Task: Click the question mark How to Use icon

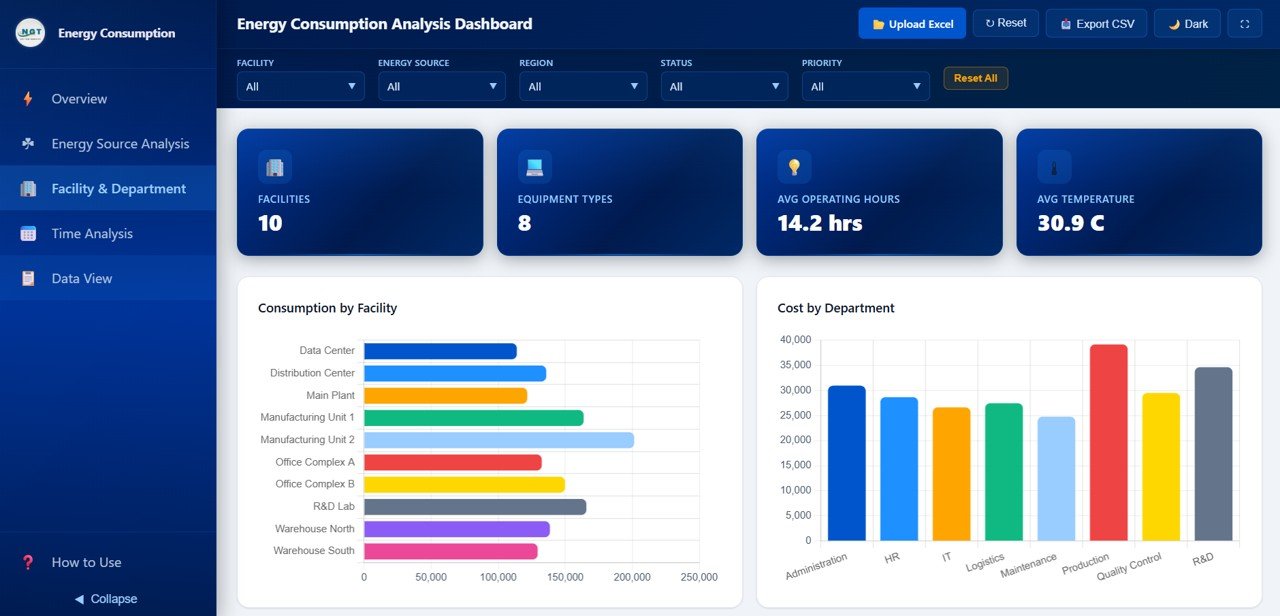Action: click(28, 562)
